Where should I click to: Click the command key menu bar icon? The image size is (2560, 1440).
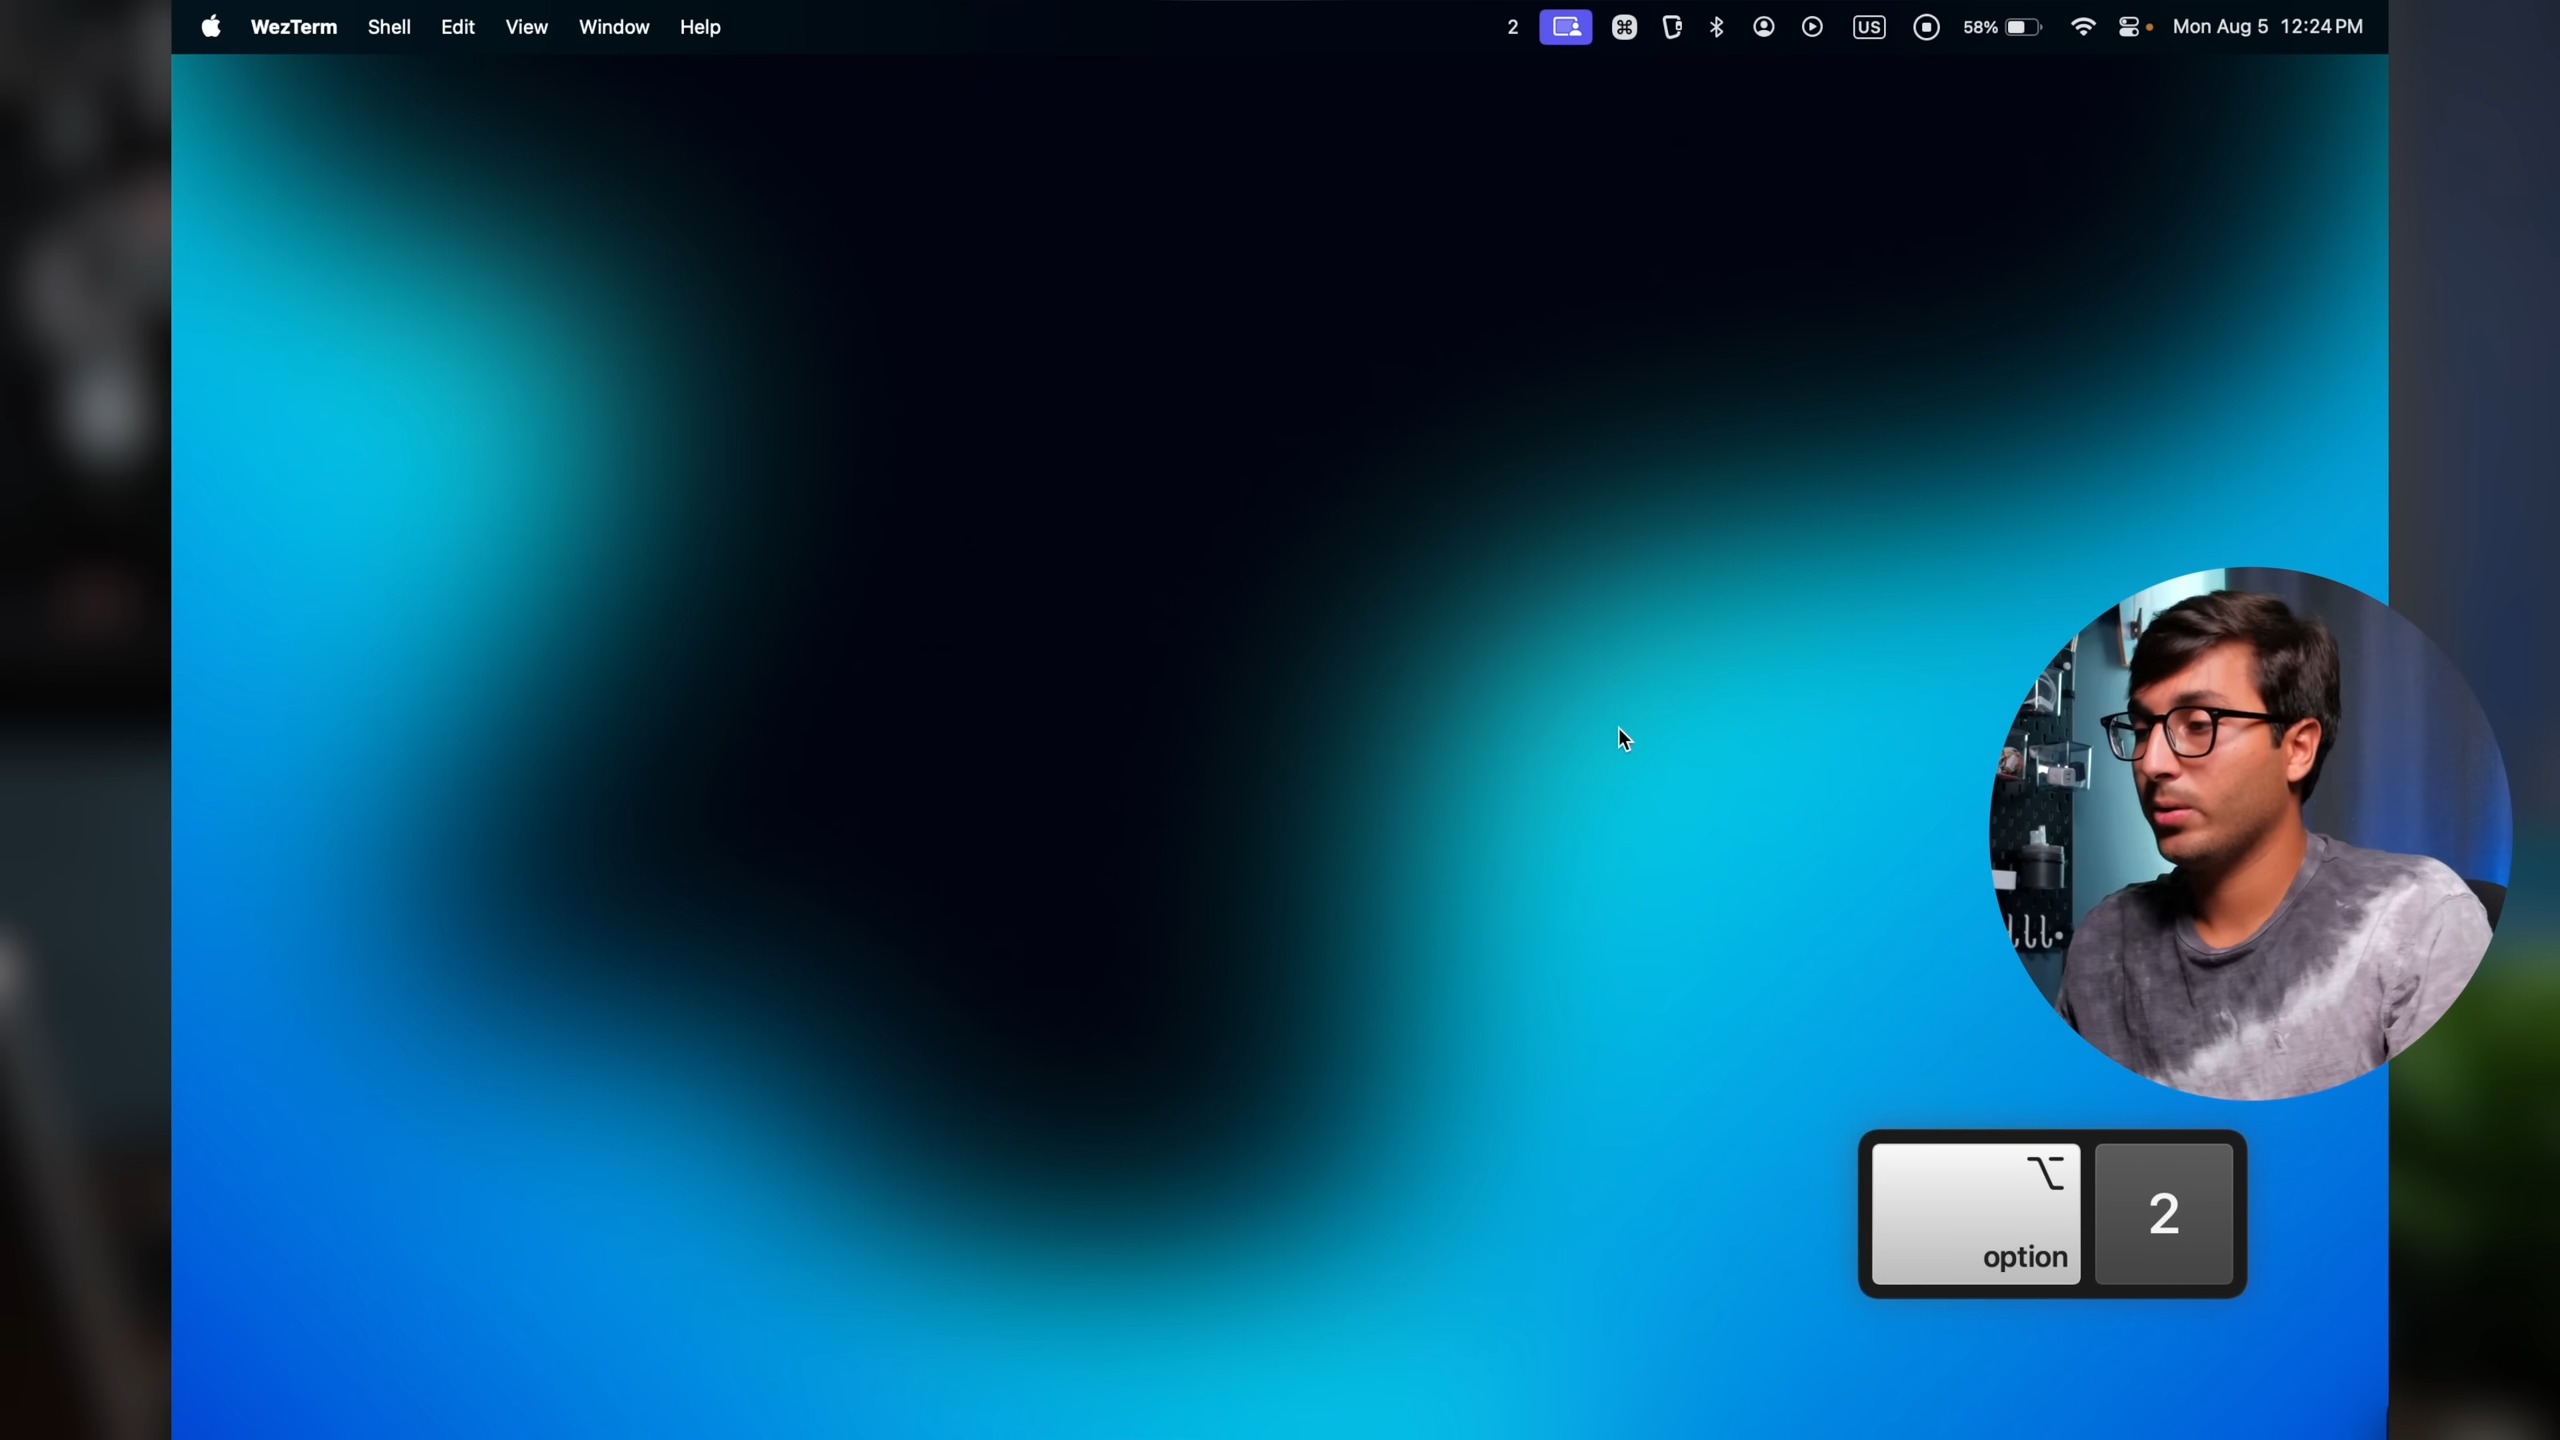(x=1624, y=27)
